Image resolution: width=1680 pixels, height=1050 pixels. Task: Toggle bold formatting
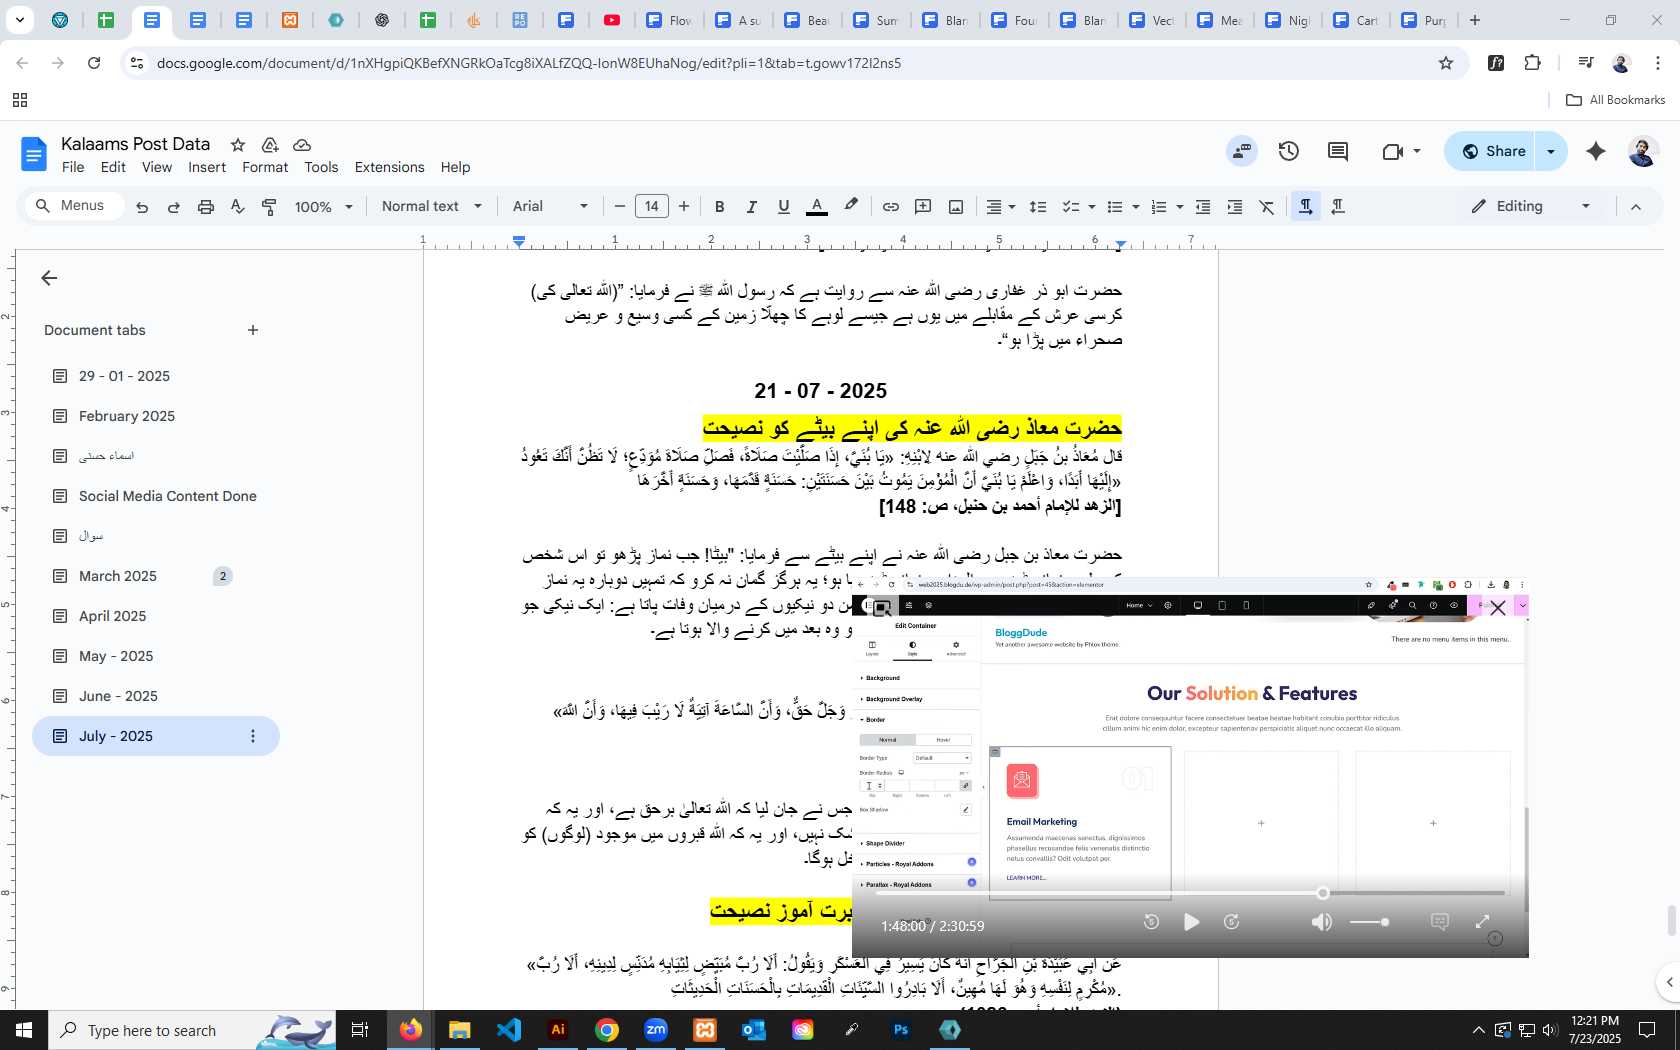[719, 207]
